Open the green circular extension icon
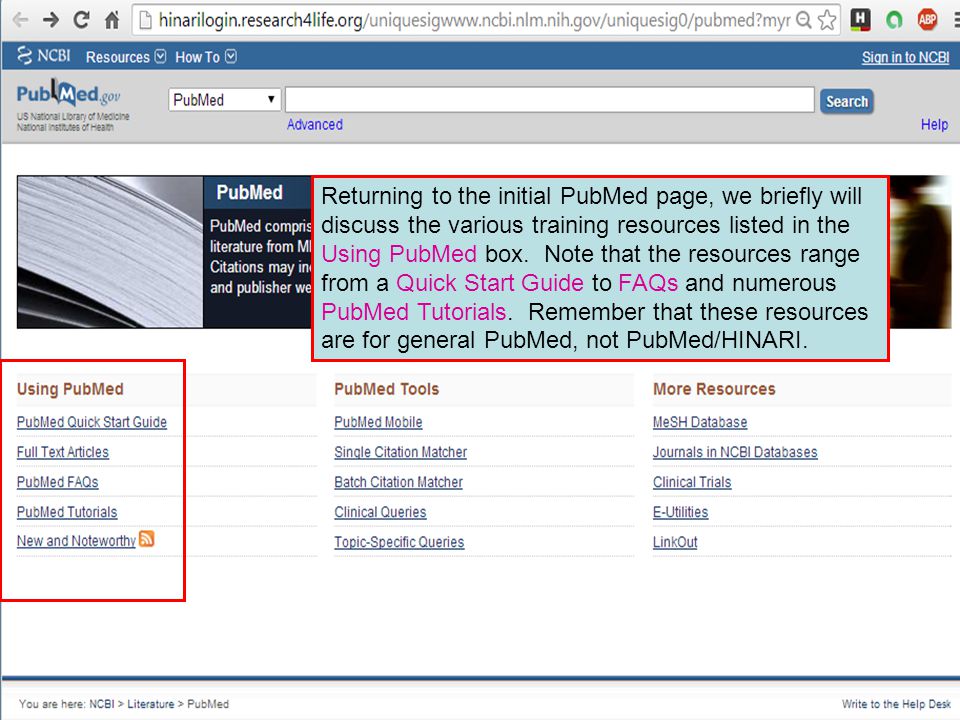Viewport: 960px width, 720px height. click(x=894, y=20)
